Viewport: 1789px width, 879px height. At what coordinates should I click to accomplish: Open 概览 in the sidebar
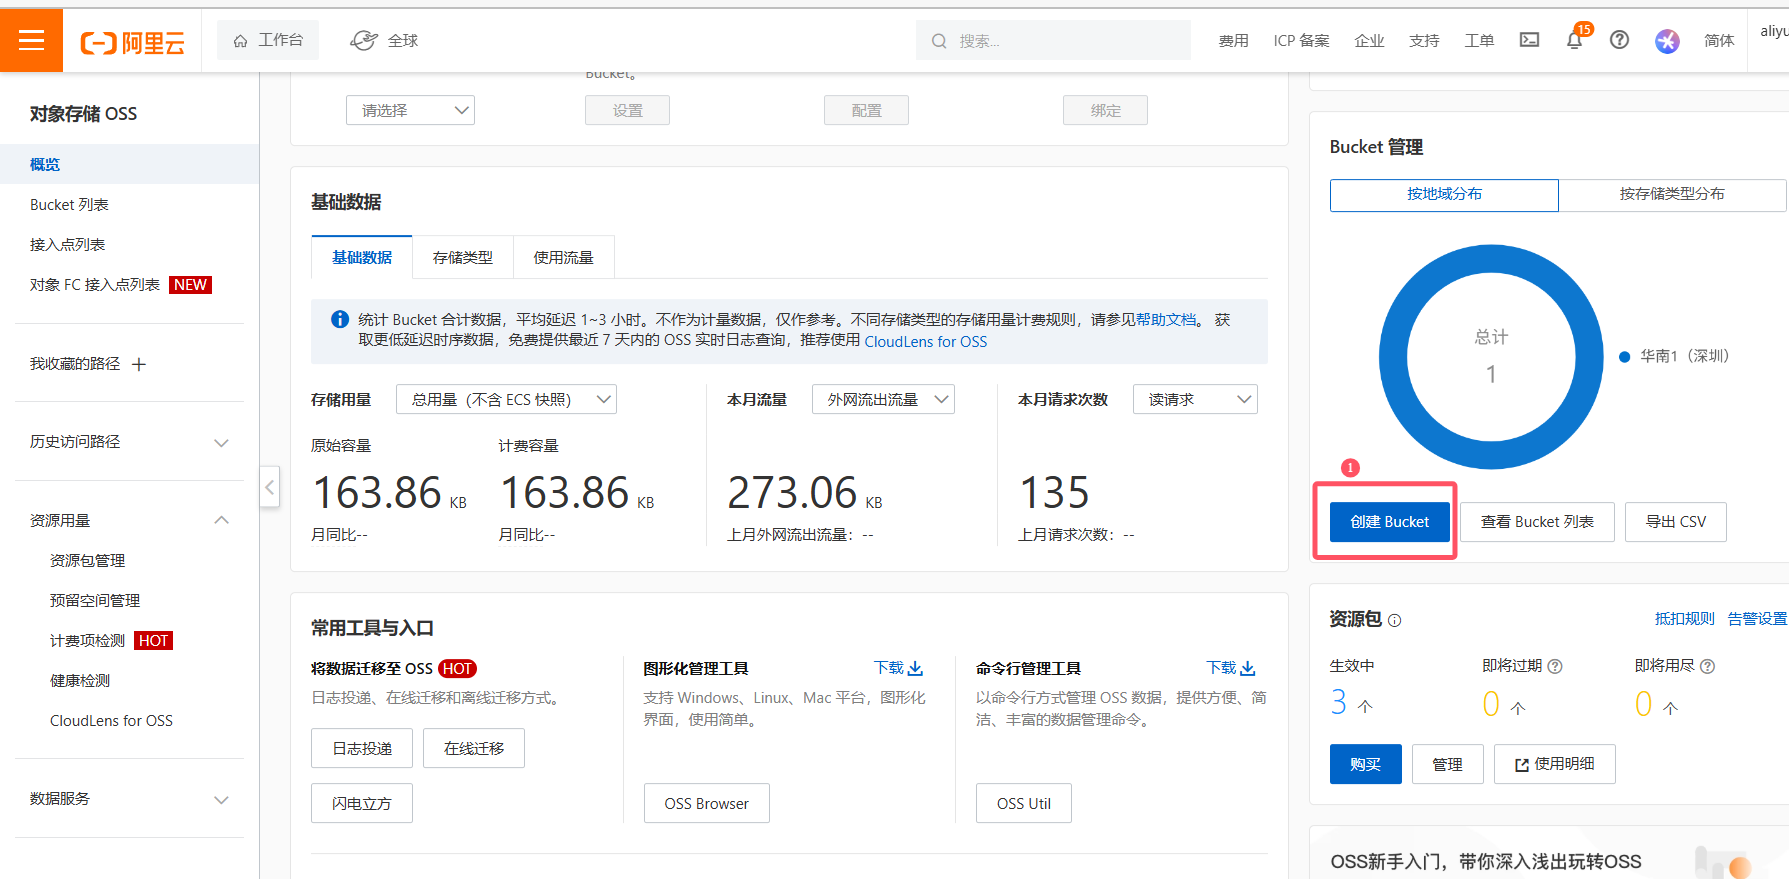coord(129,164)
